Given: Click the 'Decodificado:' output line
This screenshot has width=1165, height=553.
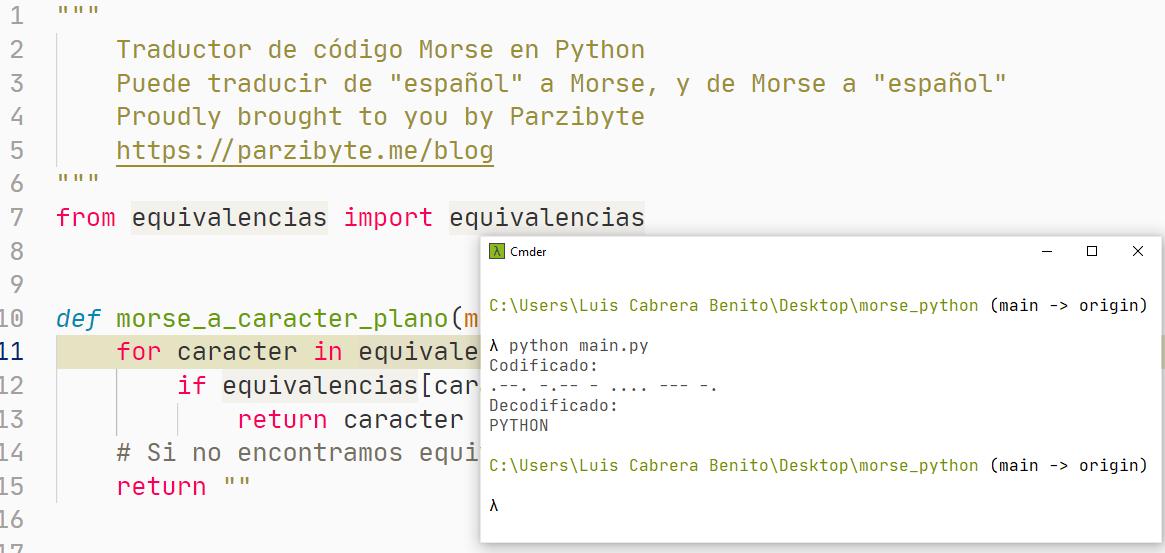Looking at the screenshot, I should (x=554, y=406).
